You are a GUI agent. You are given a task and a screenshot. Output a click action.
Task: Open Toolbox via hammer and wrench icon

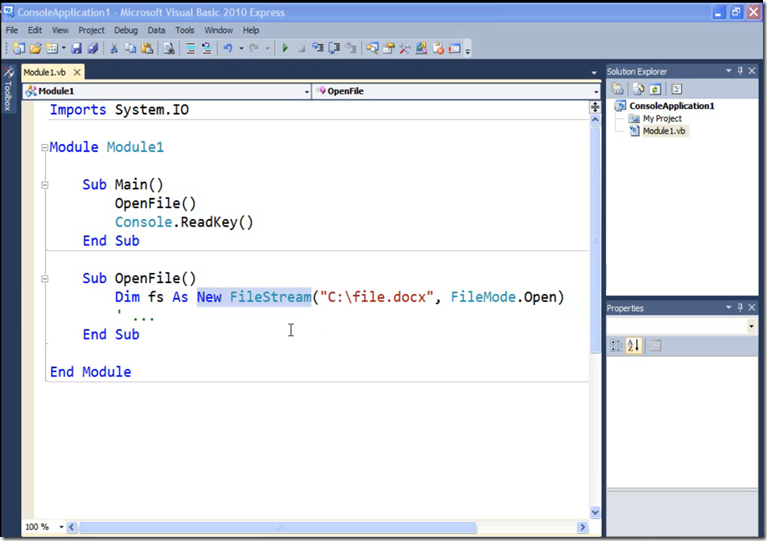coord(405,48)
